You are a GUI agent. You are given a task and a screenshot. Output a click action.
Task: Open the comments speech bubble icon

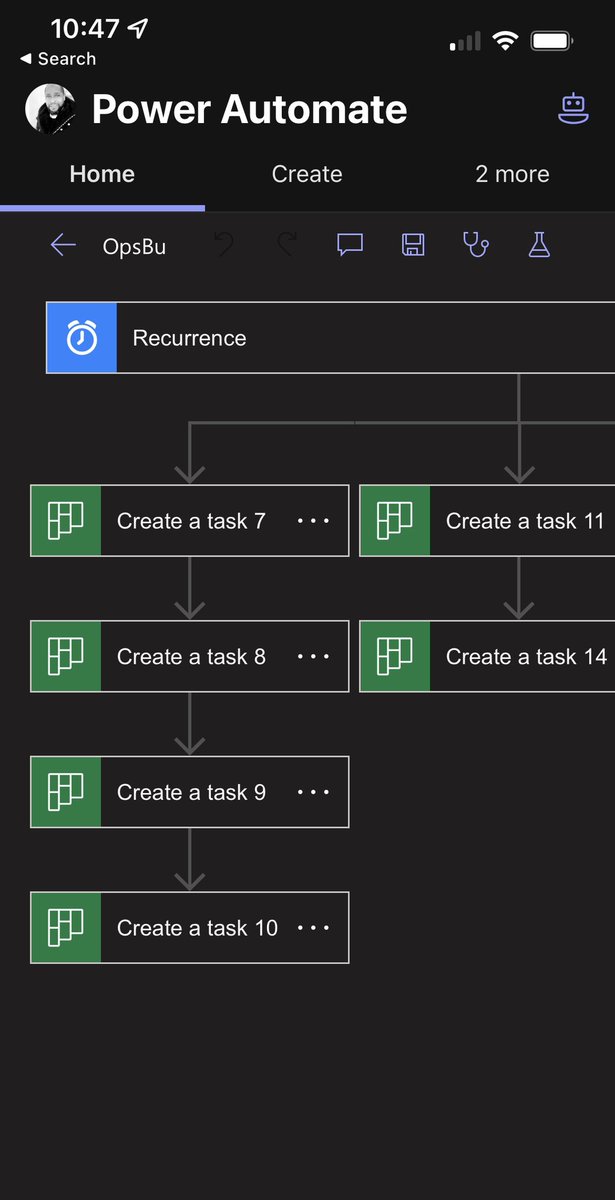pos(350,245)
